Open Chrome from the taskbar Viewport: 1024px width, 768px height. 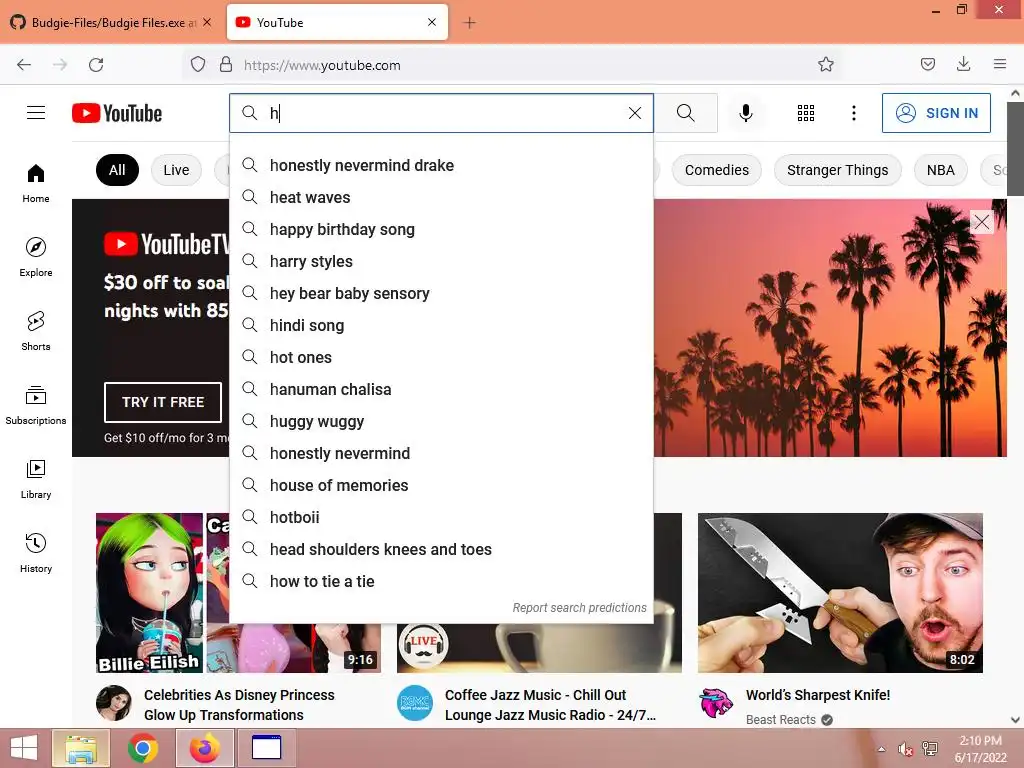(x=142, y=748)
